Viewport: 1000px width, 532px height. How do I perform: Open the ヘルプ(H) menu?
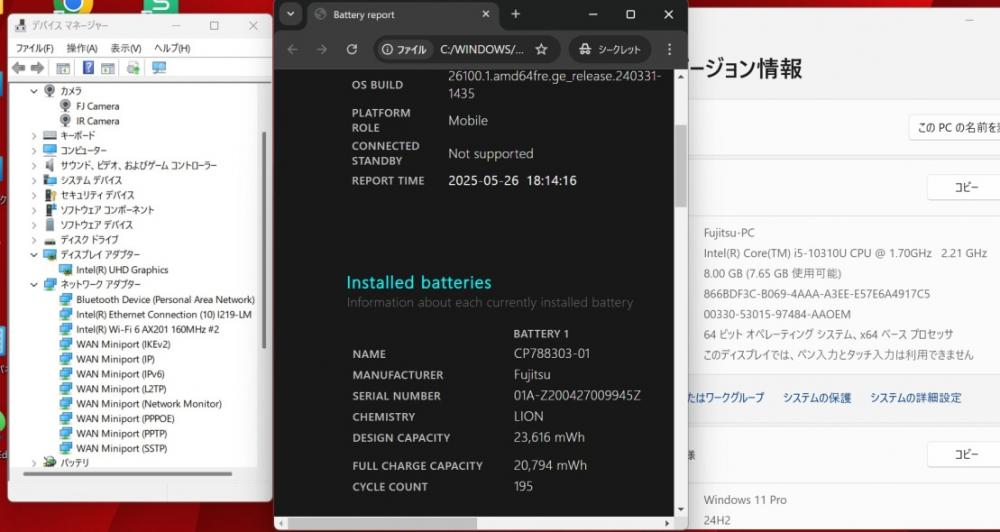[172, 48]
